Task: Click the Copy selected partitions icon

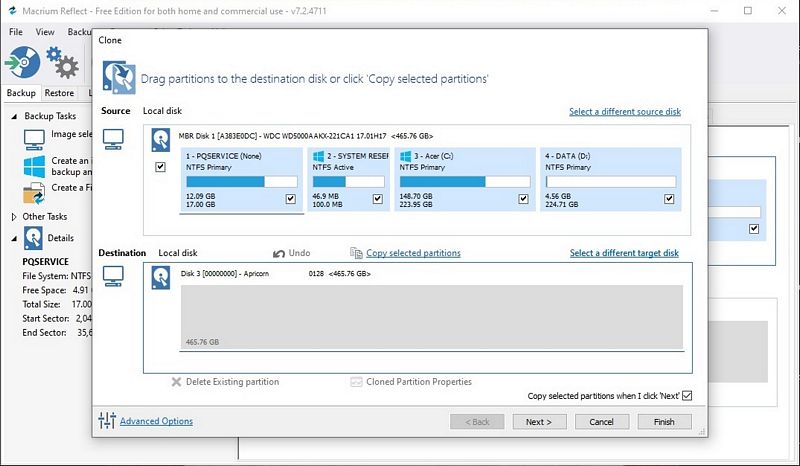Action: click(356, 253)
